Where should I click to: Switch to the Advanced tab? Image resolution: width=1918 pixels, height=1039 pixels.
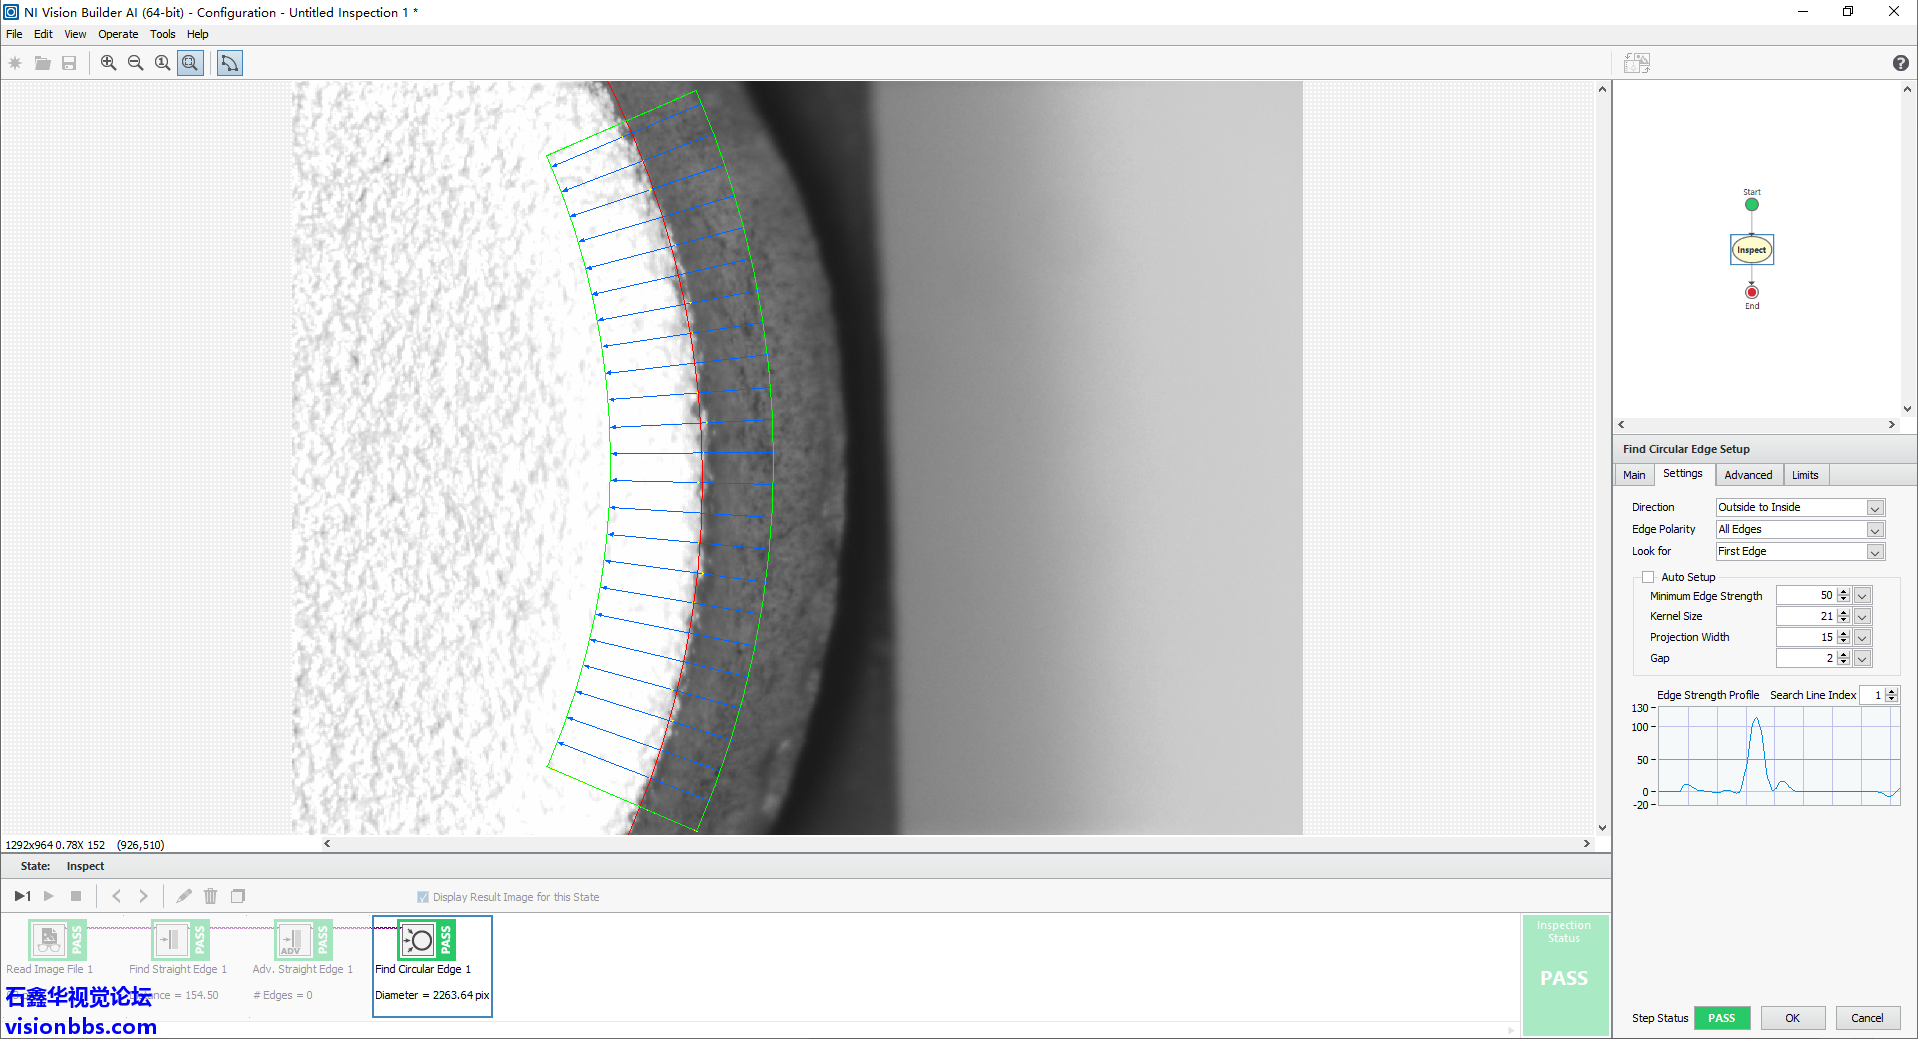pyautogui.click(x=1747, y=475)
